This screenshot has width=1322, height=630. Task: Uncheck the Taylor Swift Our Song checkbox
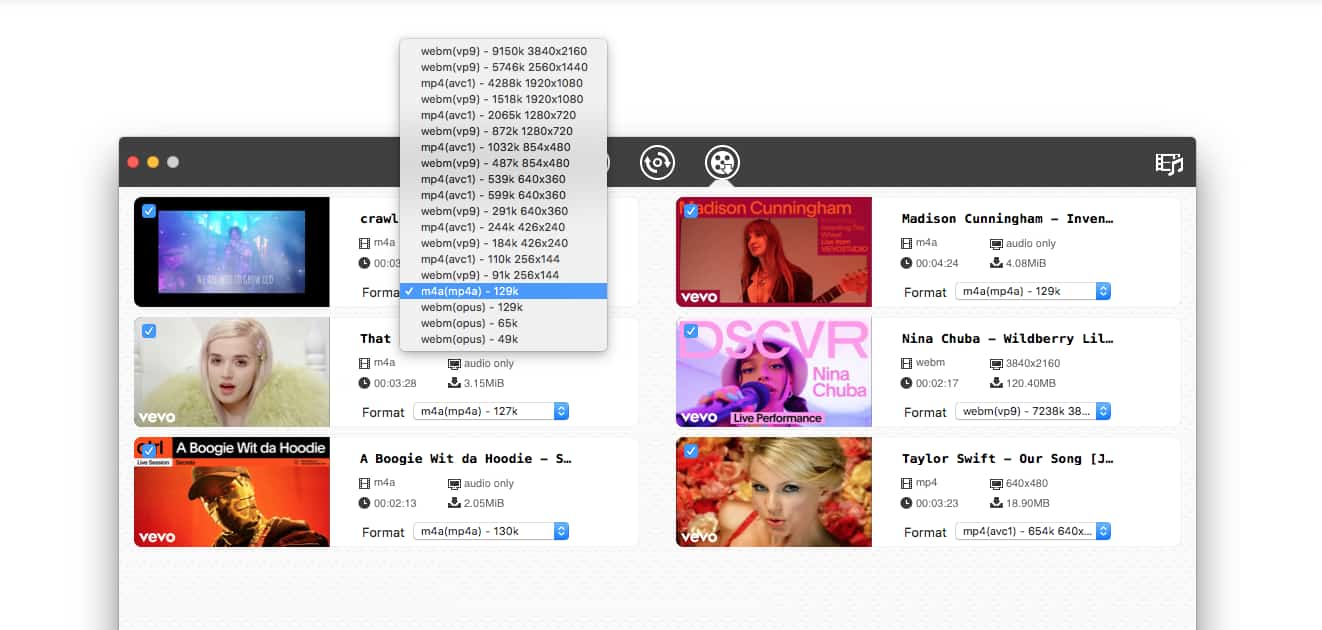pyautogui.click(x=691, y=451)
